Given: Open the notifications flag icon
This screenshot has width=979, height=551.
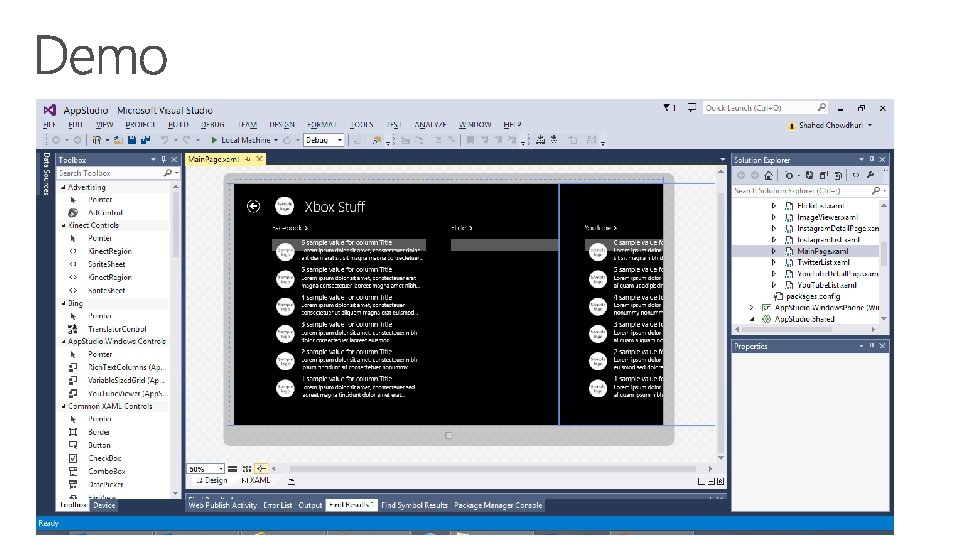Looking at the screenshot, I should [667, 108].
